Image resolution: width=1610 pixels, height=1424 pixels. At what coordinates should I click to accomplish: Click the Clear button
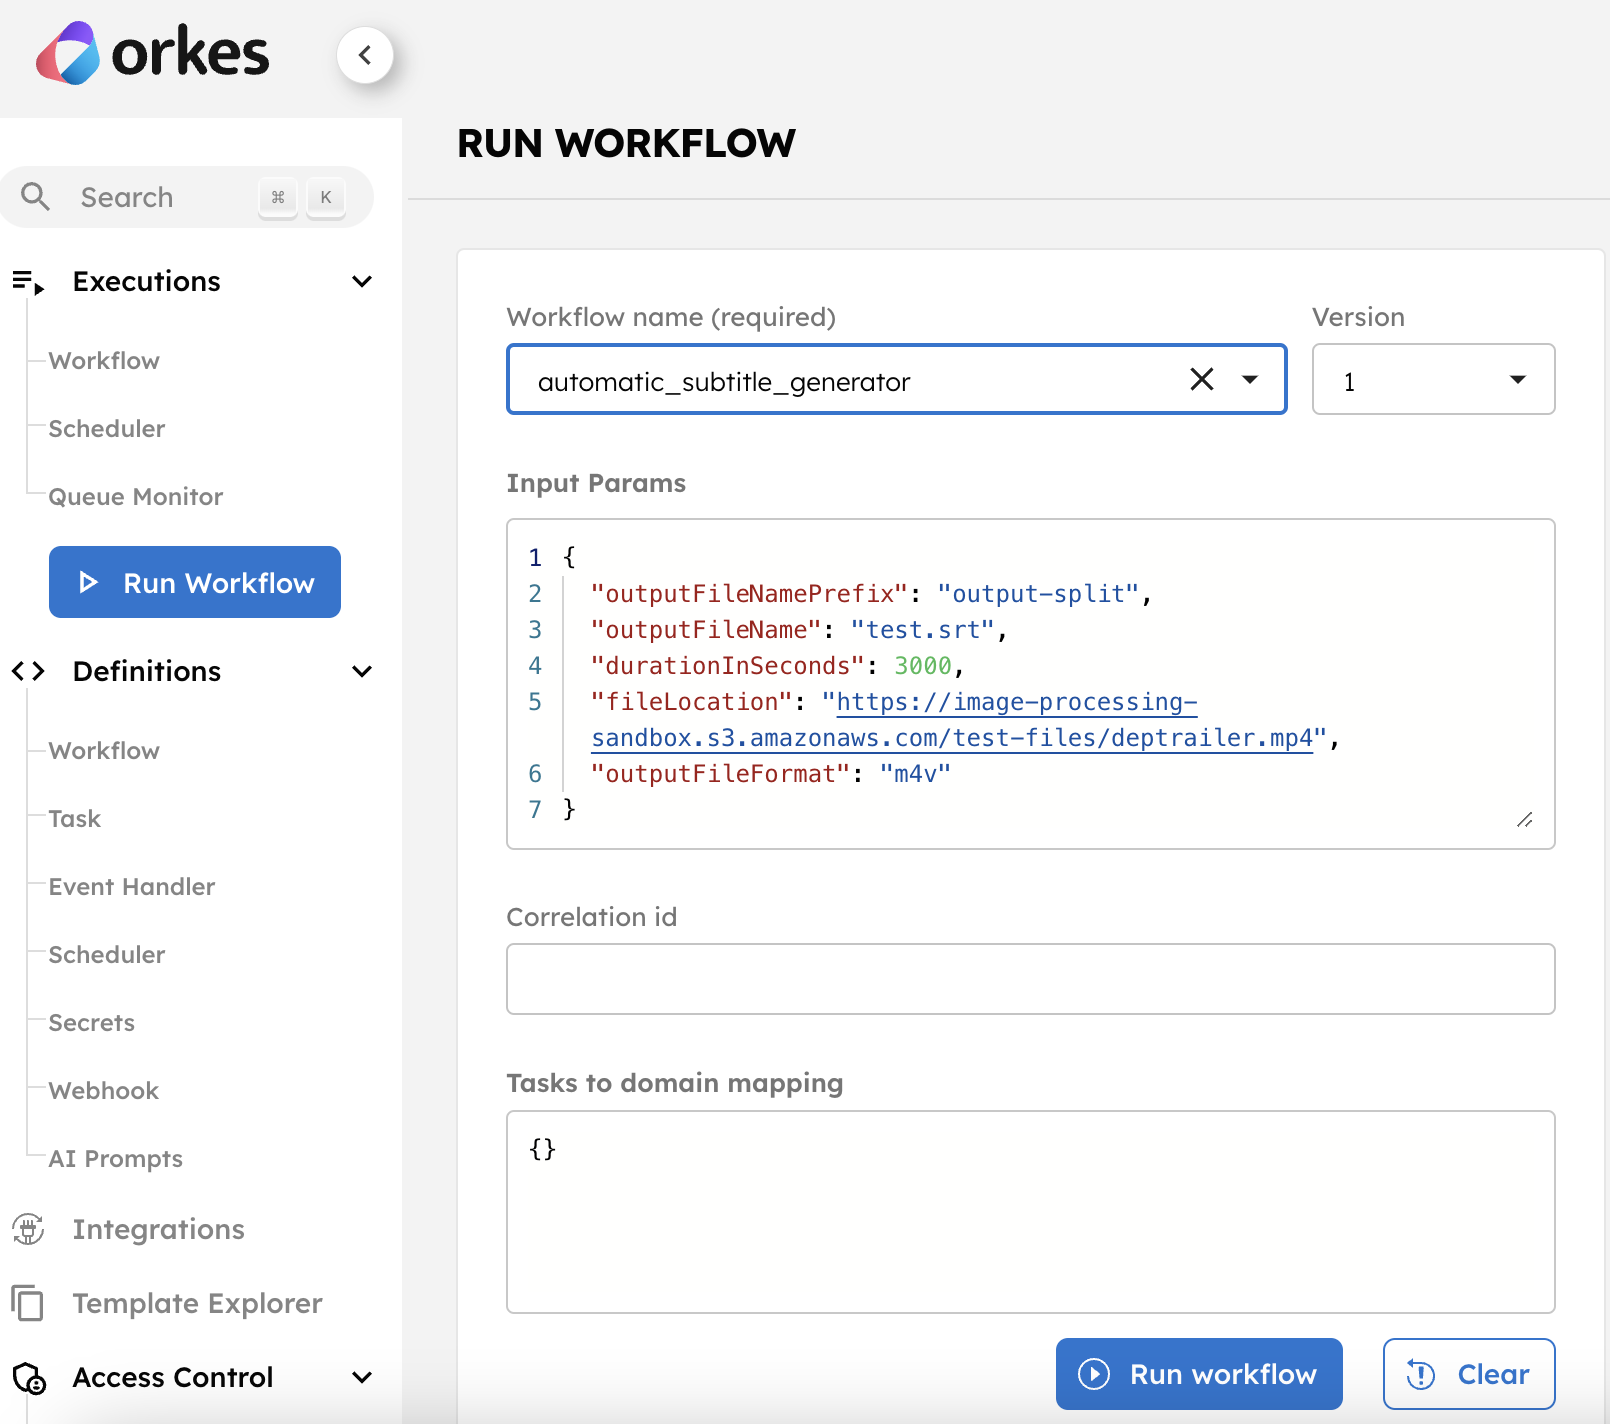[1469, 1374]
